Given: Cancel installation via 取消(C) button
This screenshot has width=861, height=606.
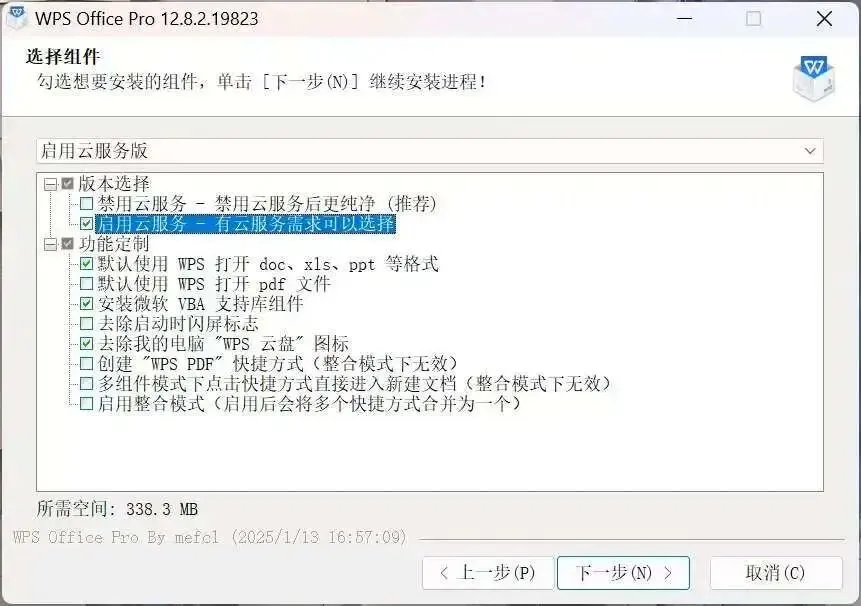Looking at the screenshot, I should pyautogui.click(x=776, y=573).
